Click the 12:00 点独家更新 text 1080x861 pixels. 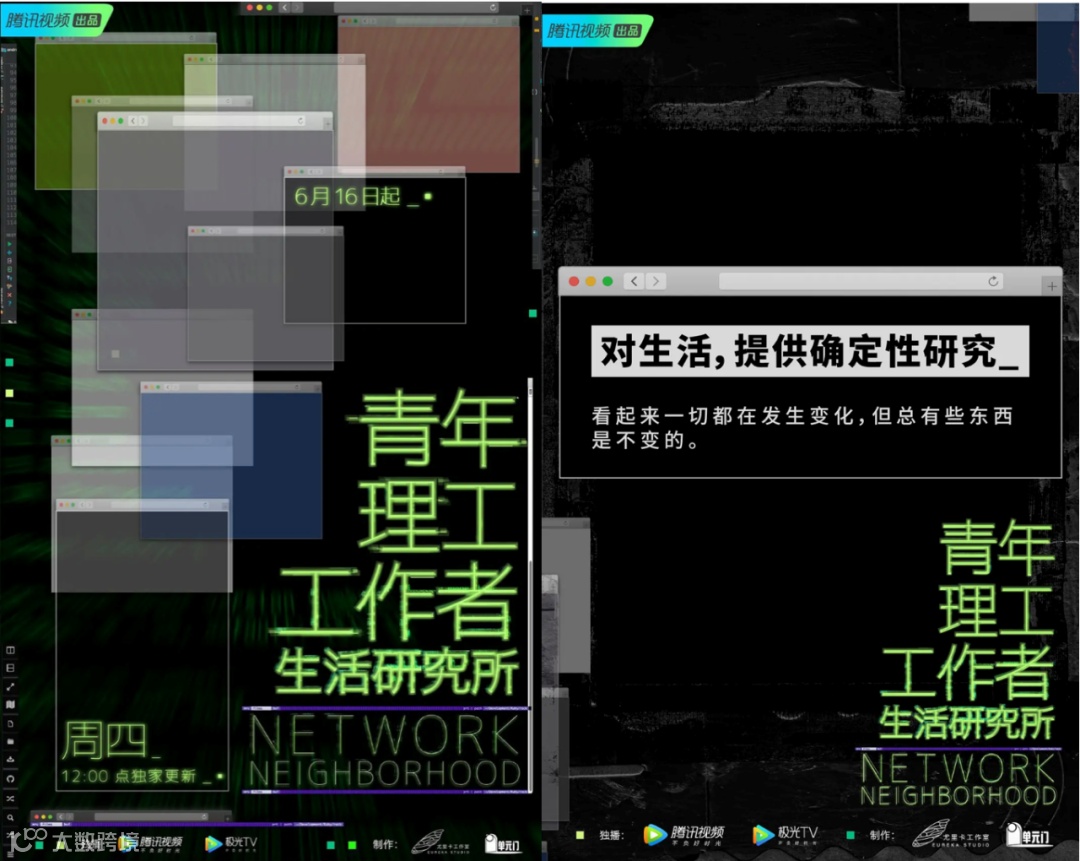(x=128, y=776)
